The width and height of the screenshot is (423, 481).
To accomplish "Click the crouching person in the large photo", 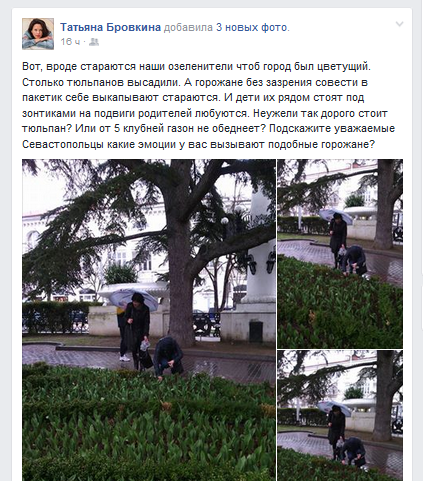I will point(168,357).
